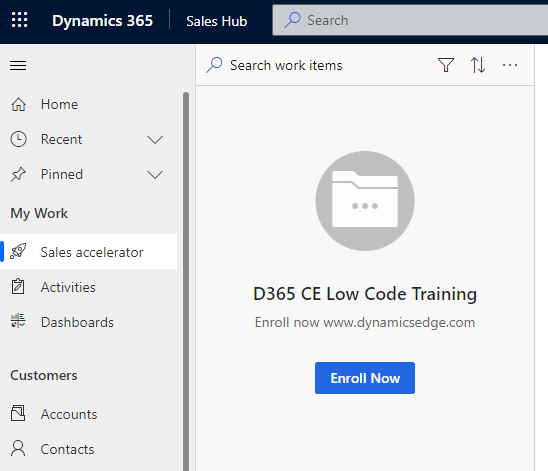Click the Enroll now www.dynamicsedge.com text
The width and height of the screenshot is (548, 471).
point(365,322)
